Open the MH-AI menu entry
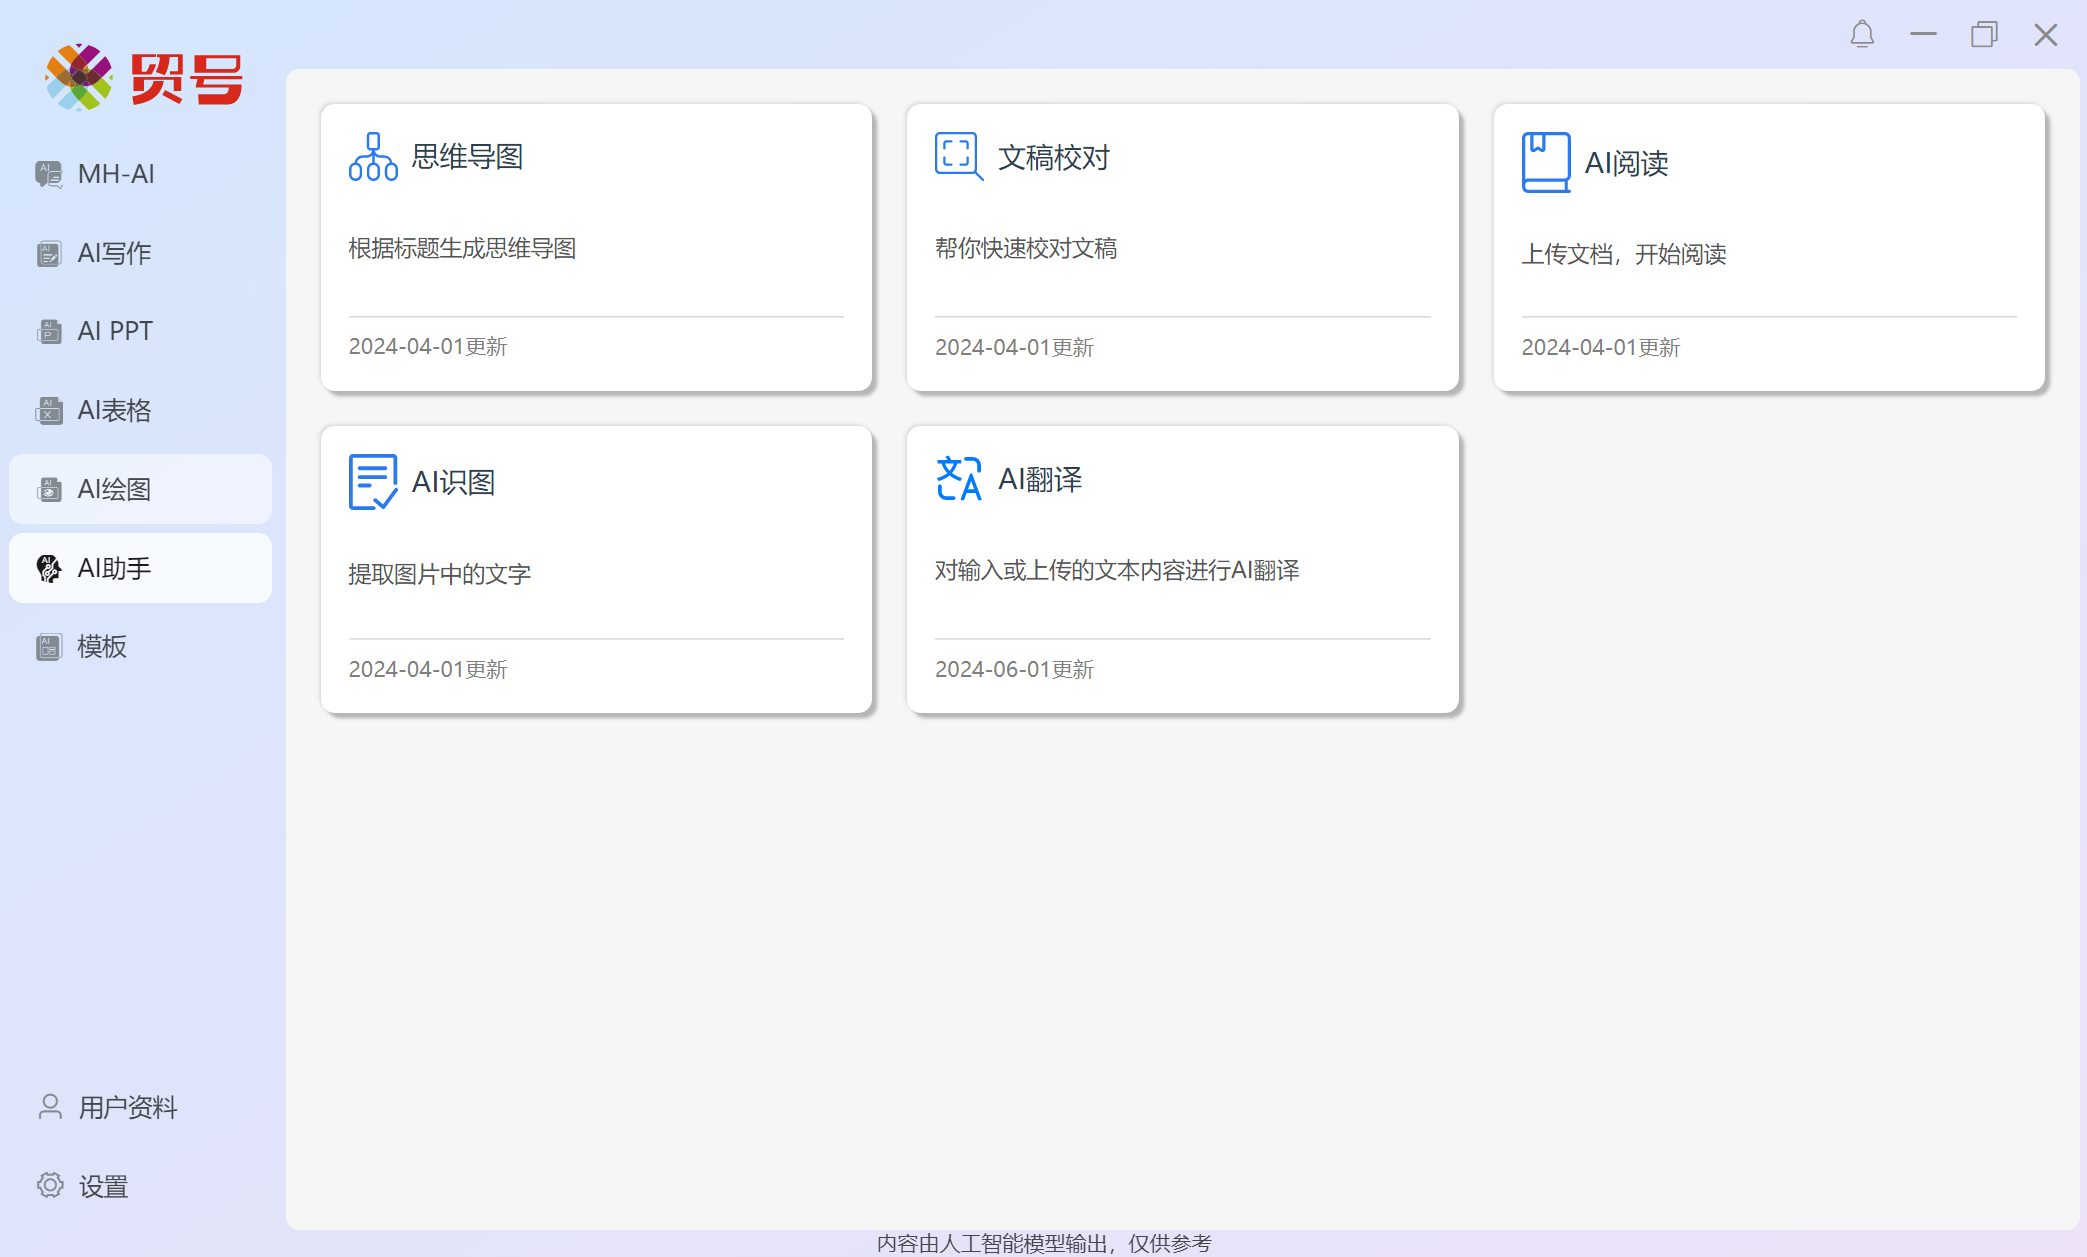Viewport: 2087px width, 1257px height. [x=140, y=174]
